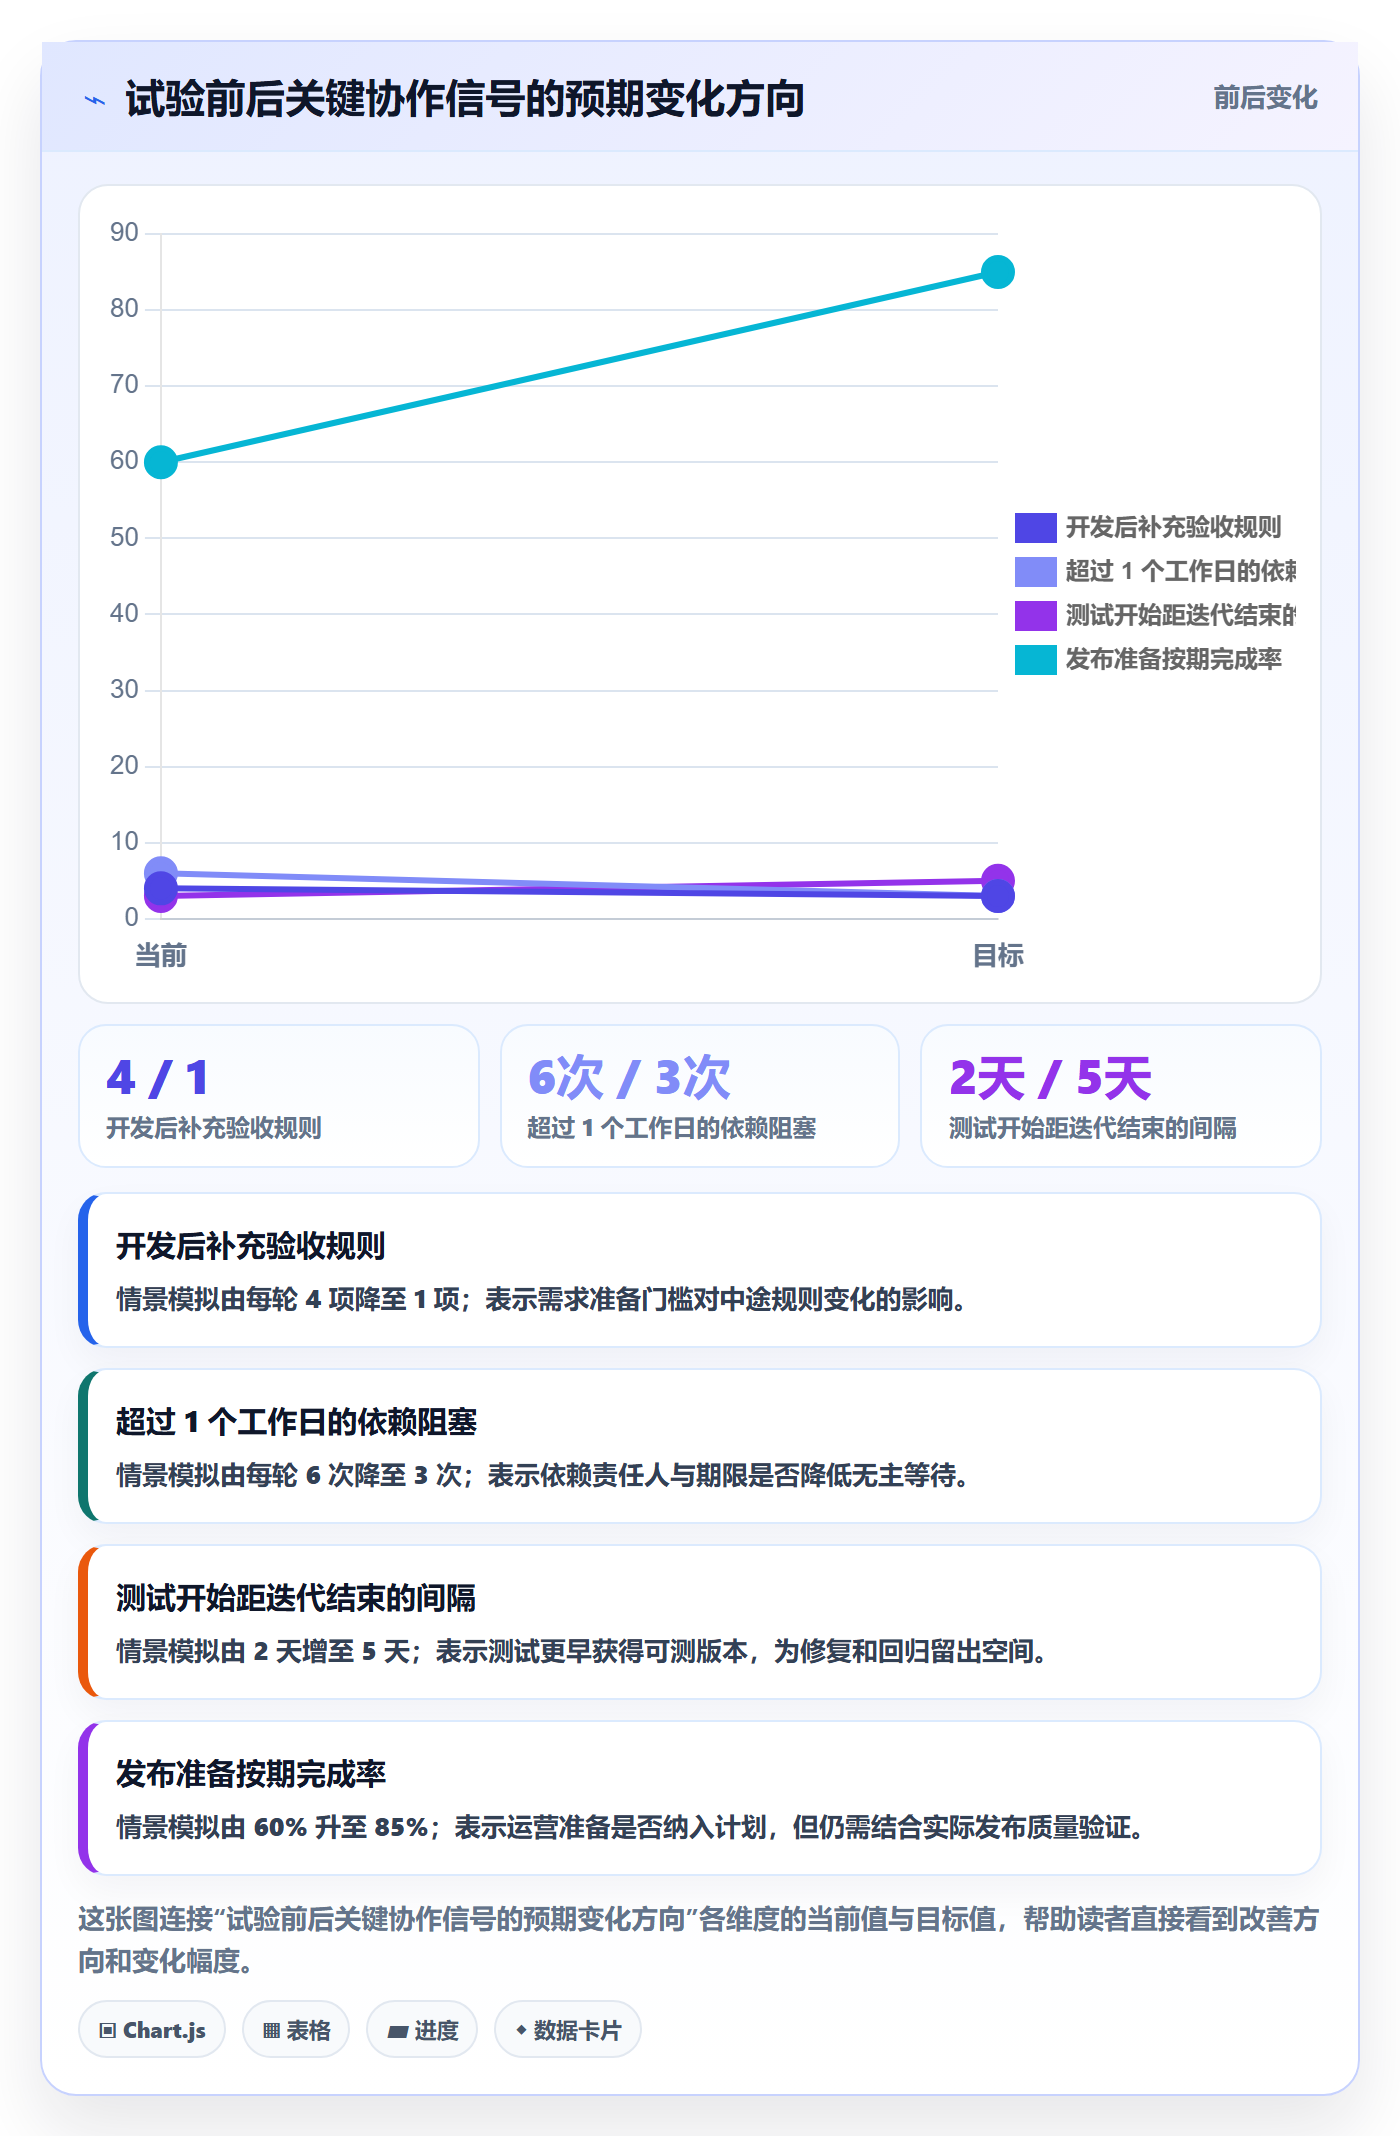Click the diamond icon in the 数据卡片 chip
The width and height of the screenshot is (1400, 2136).
pyautogui.click(x=521, y=2030)
